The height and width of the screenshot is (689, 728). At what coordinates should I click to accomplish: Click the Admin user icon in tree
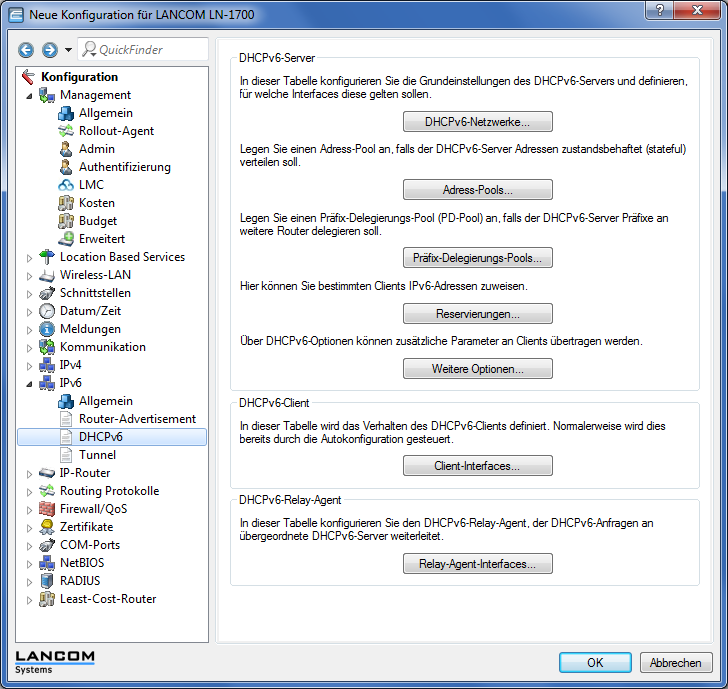(x=66, y=149)
